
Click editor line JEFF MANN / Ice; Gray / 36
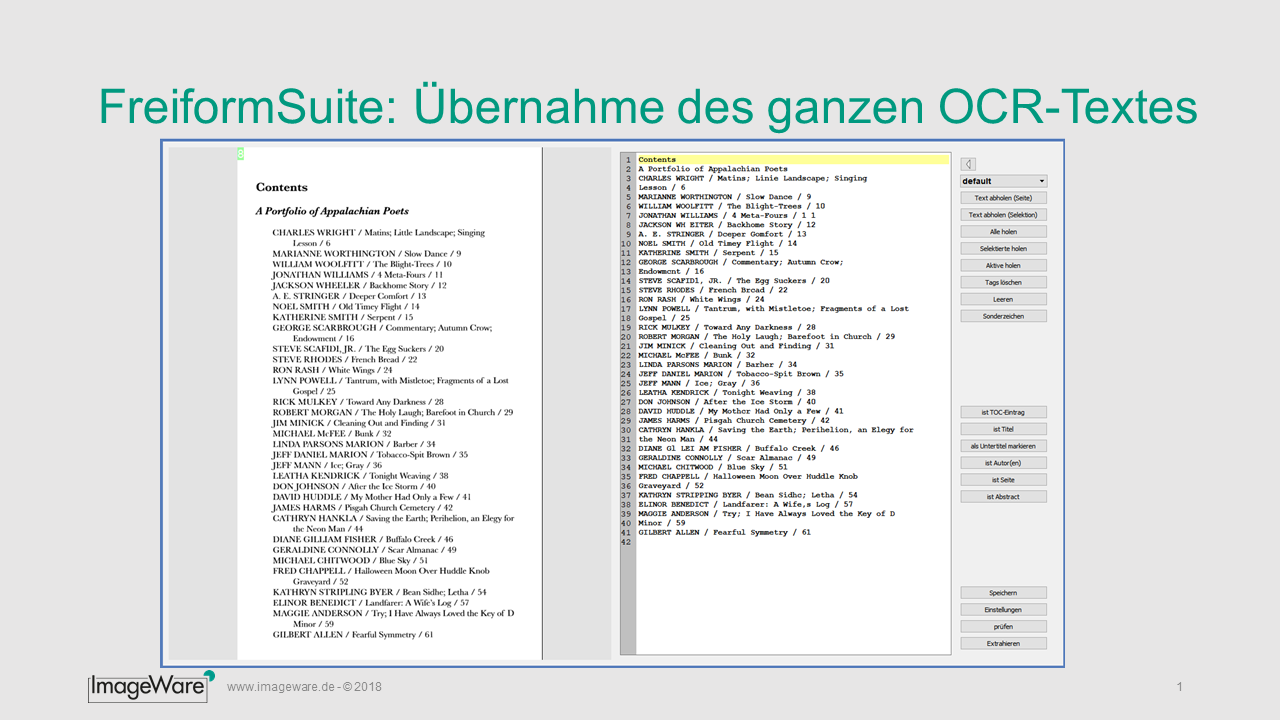699,383
